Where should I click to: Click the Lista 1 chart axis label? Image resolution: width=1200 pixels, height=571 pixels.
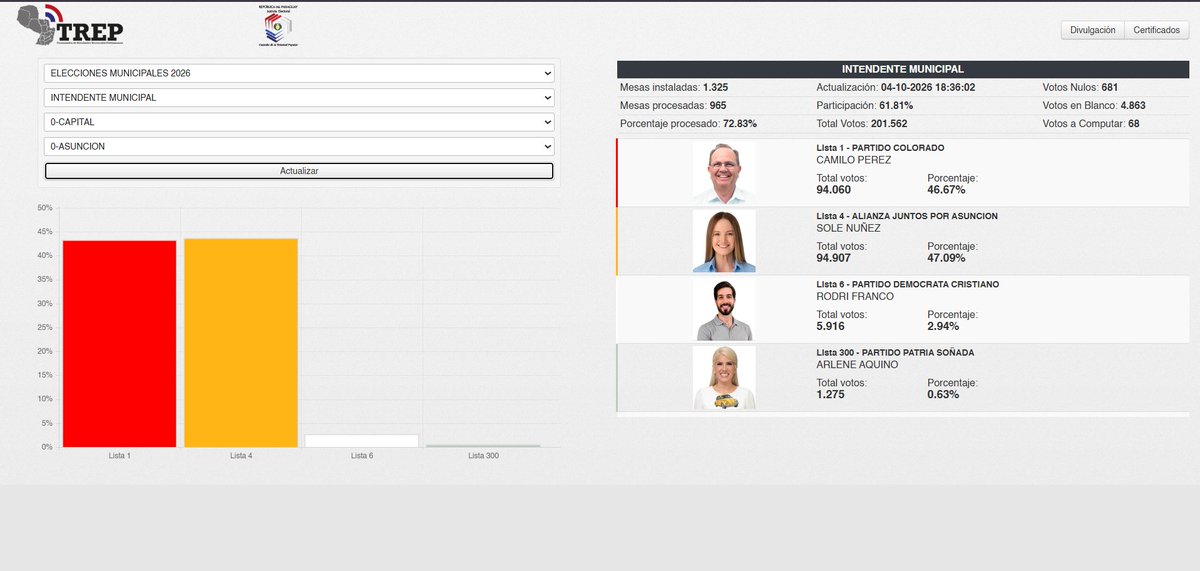pyautogui.click(x=119, y=456)
